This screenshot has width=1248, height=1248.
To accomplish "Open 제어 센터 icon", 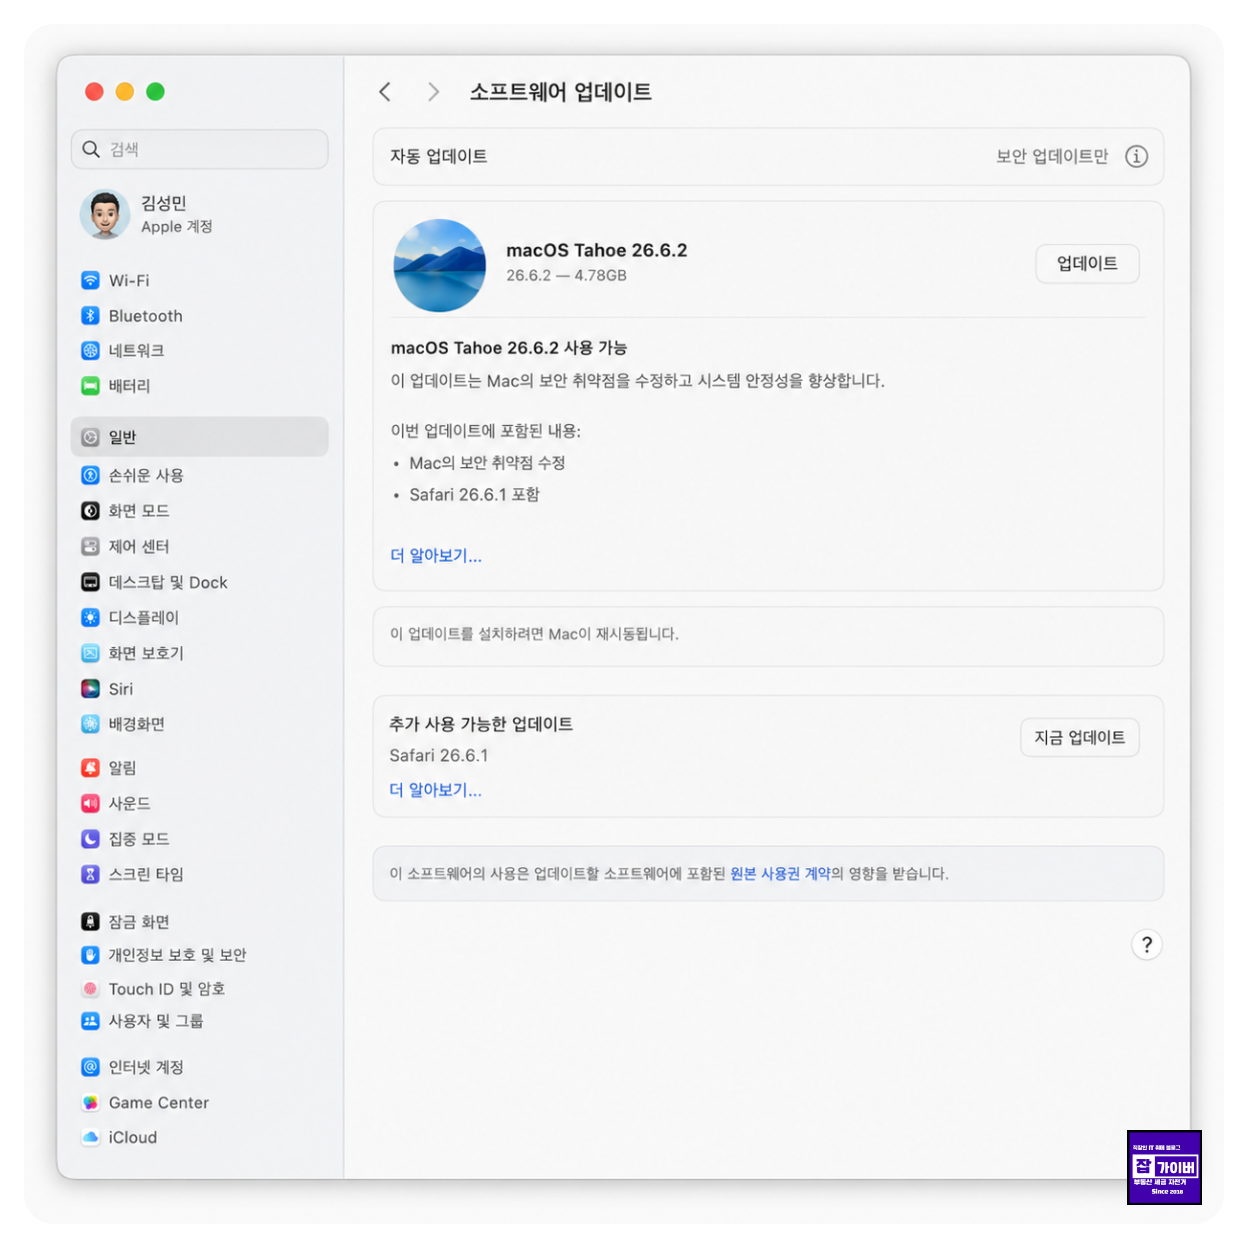I will pyautogui.click(x=90, y=546).
